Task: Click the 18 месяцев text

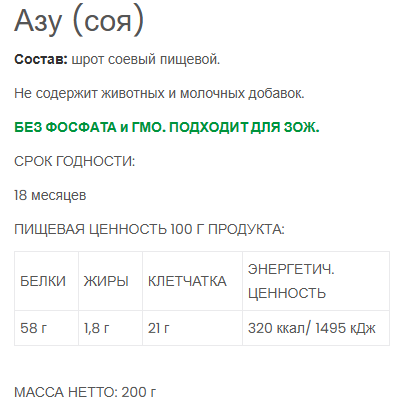Action: click(x=50, y=195)
